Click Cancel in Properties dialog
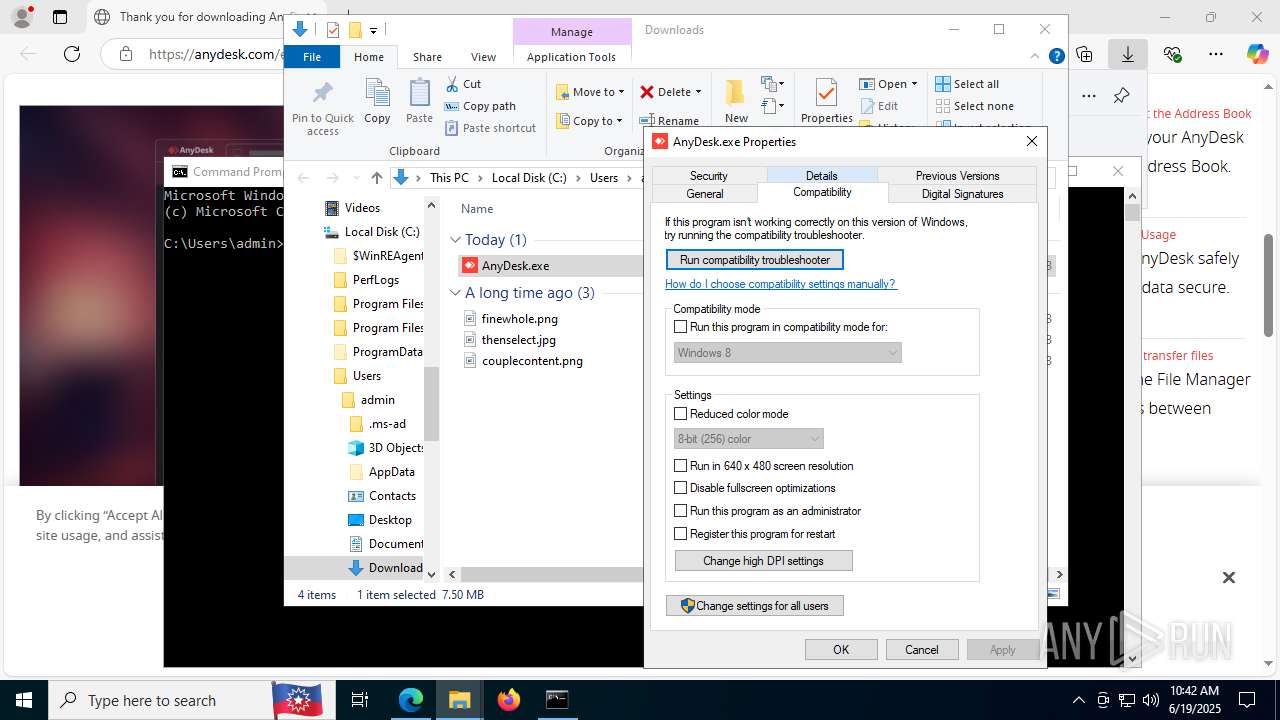This screenshot has width=1280, height=720. (x=922, y=650)
